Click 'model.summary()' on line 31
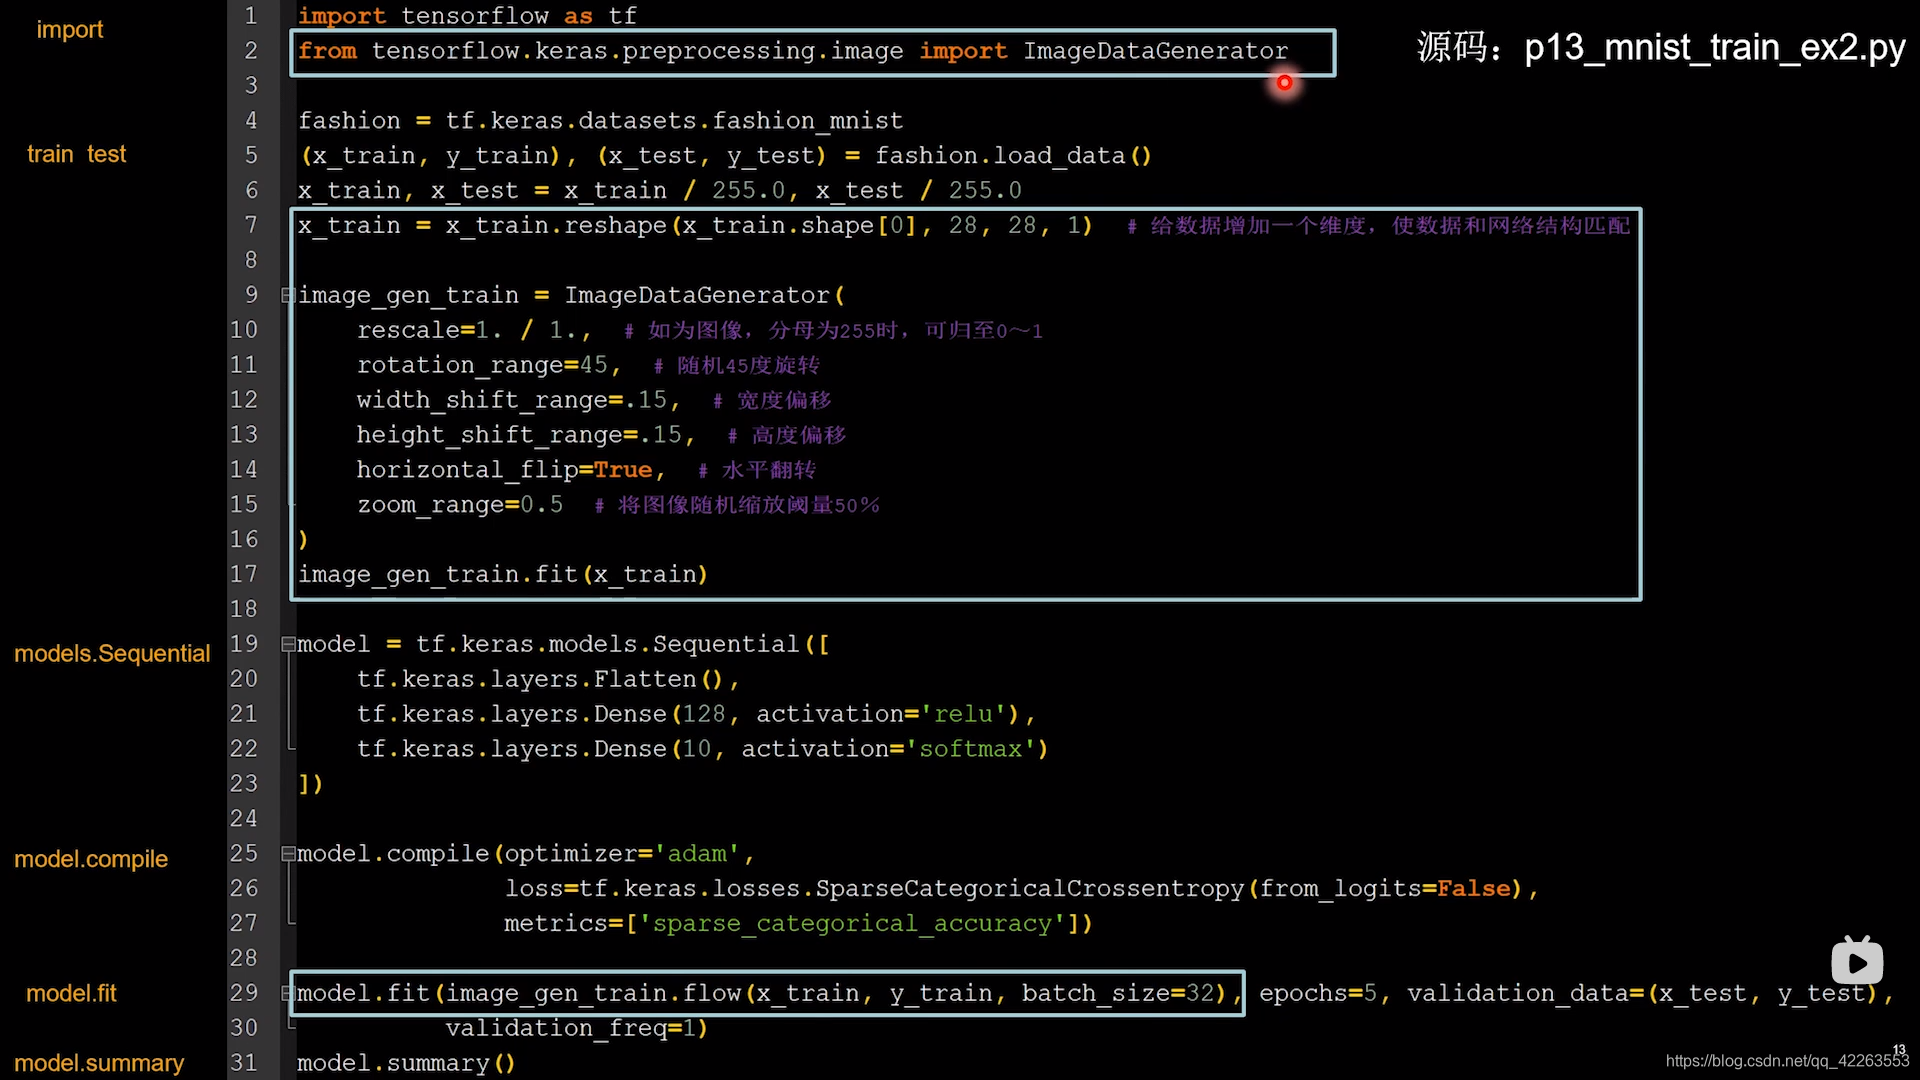Screen dimensions: 1920x1080 [x=406, y=1063]
